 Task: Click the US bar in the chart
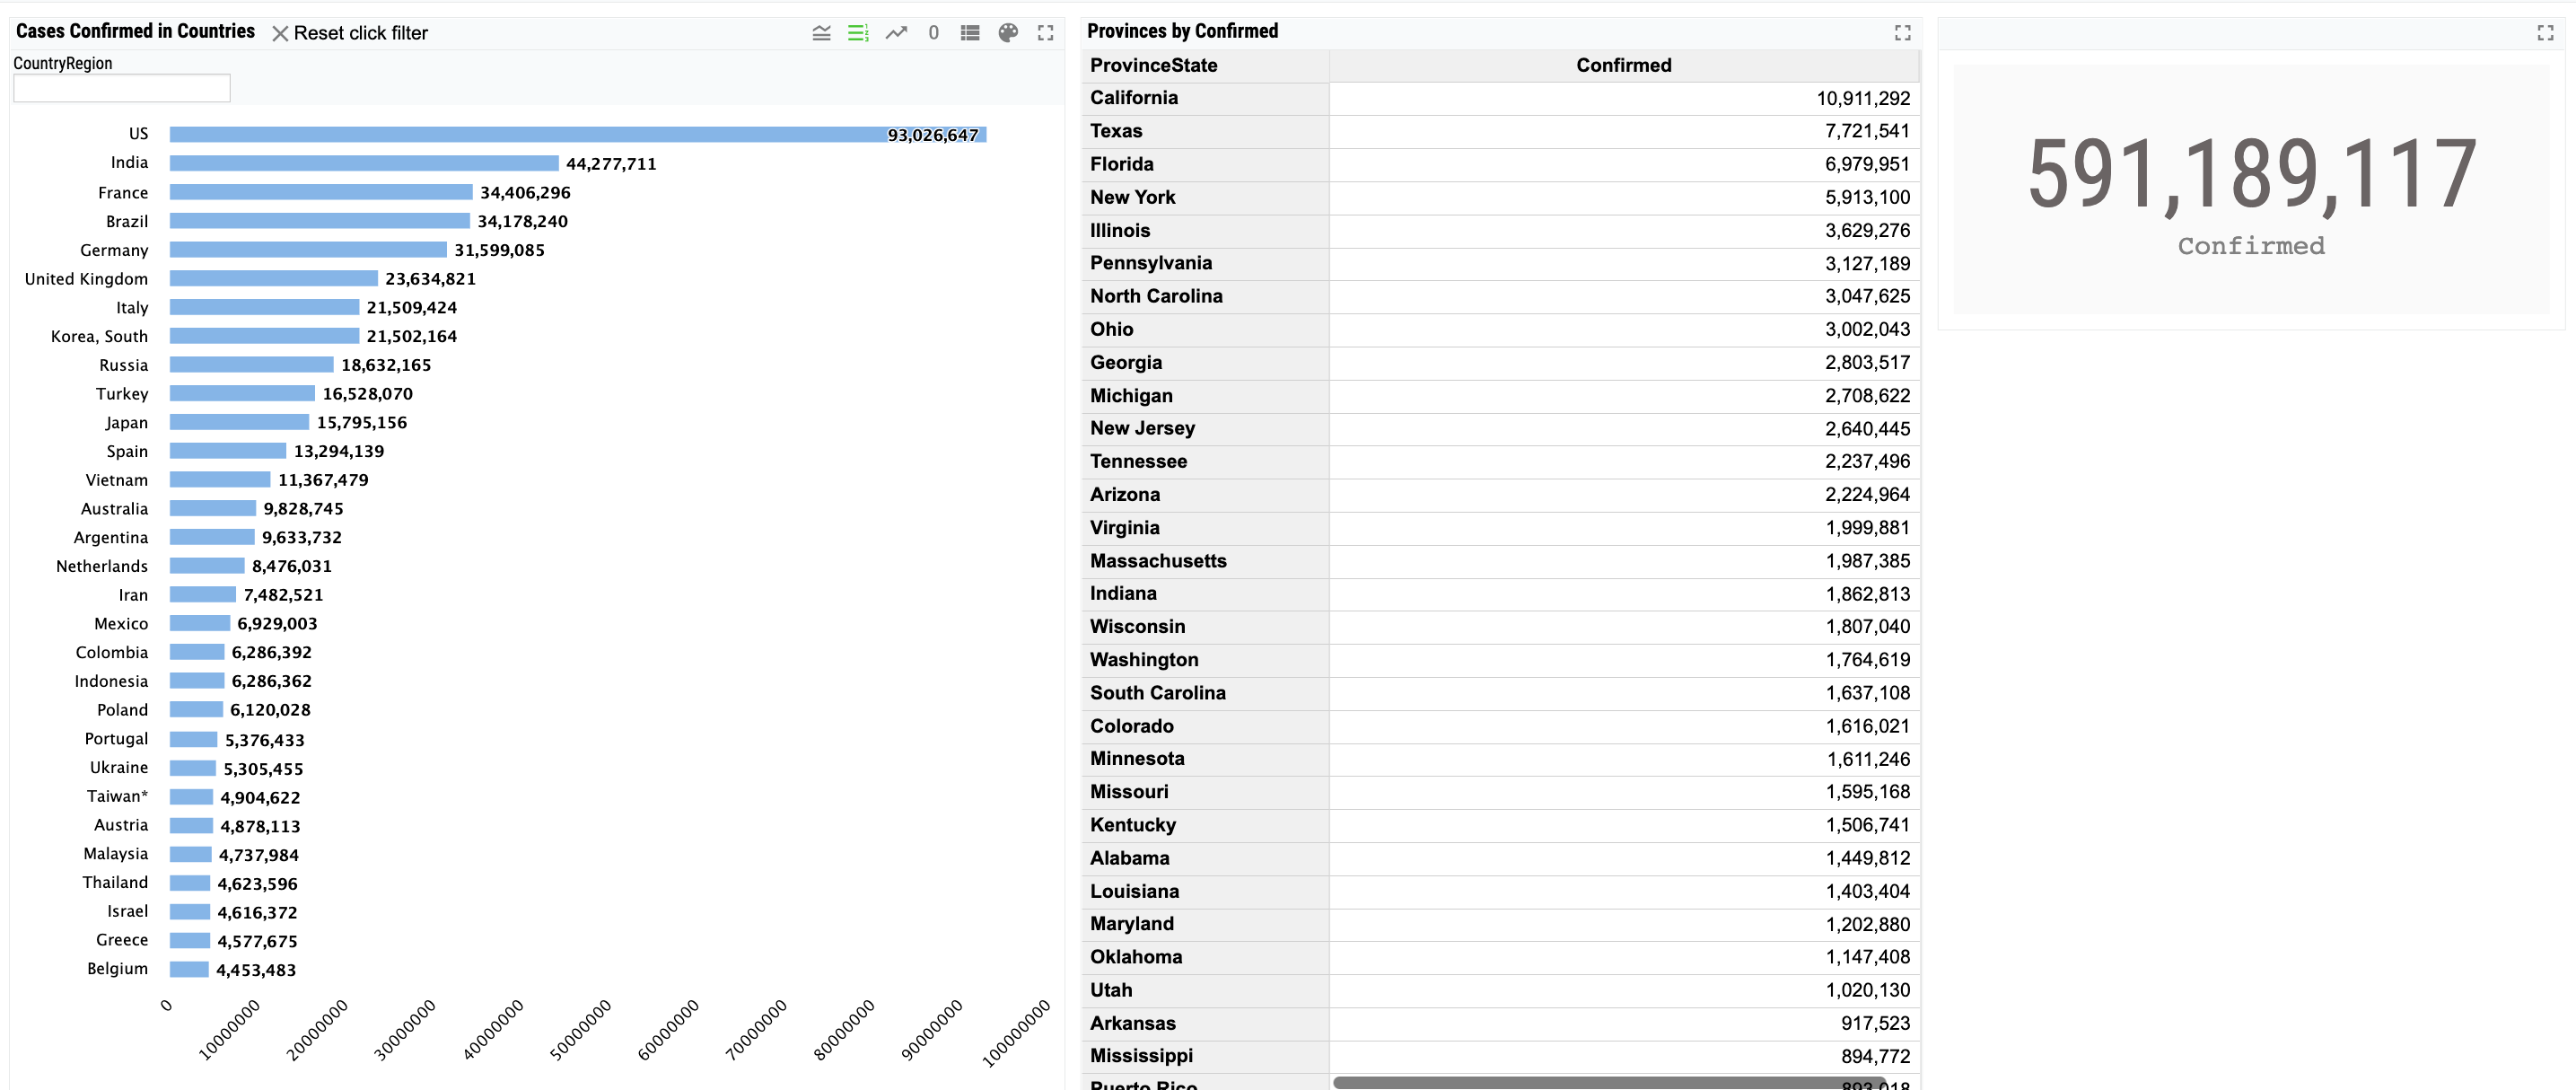(x=578, y=134)
